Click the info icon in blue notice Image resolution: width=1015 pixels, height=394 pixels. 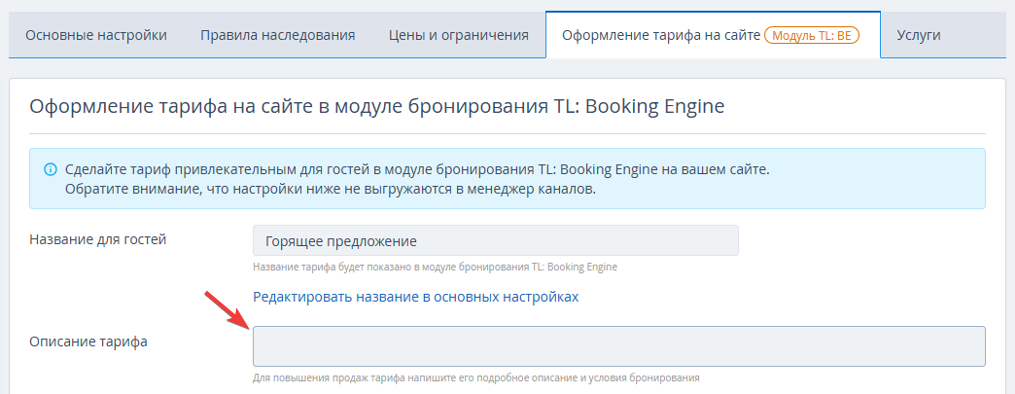click(49, 170)
